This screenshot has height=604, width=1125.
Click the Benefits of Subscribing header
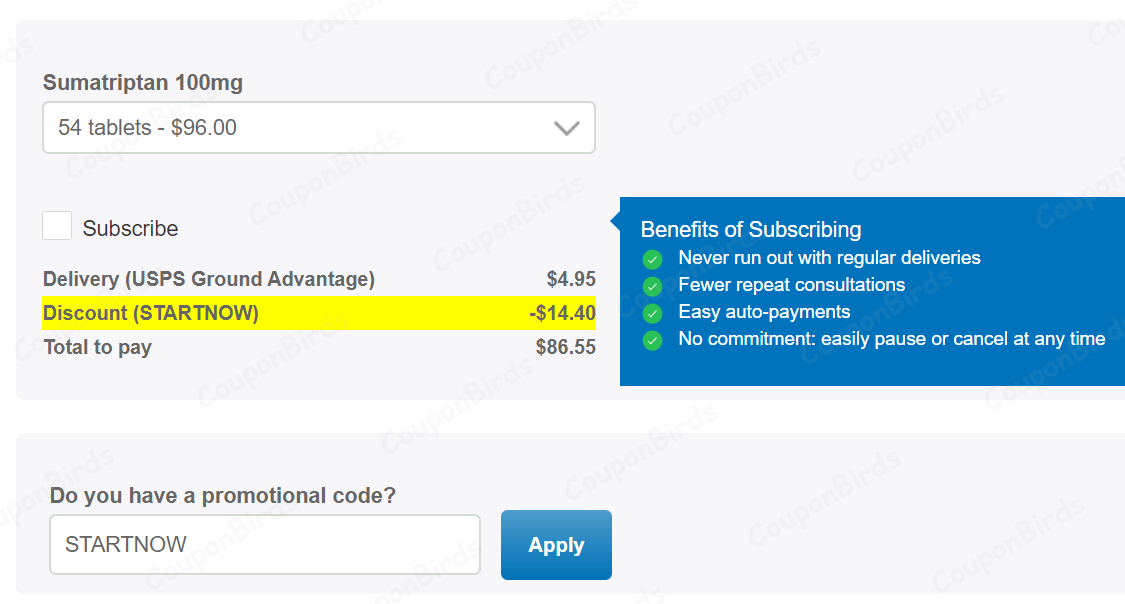coord(751,229)
